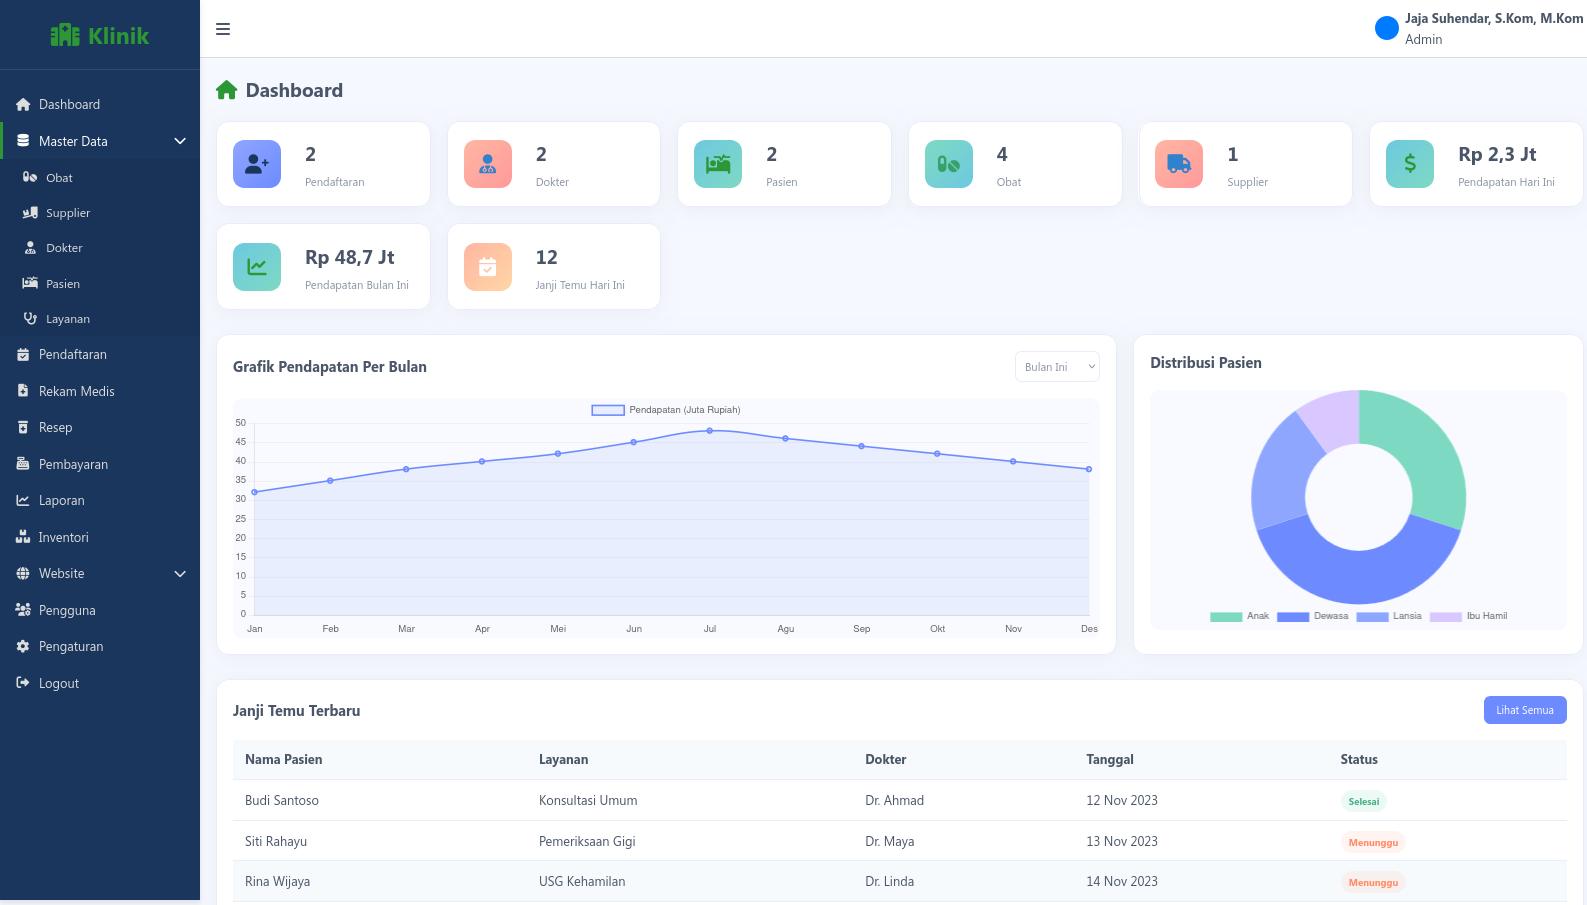Click the Obat pills icon card
1587x905 pixels.
click(x=949, y=164)
